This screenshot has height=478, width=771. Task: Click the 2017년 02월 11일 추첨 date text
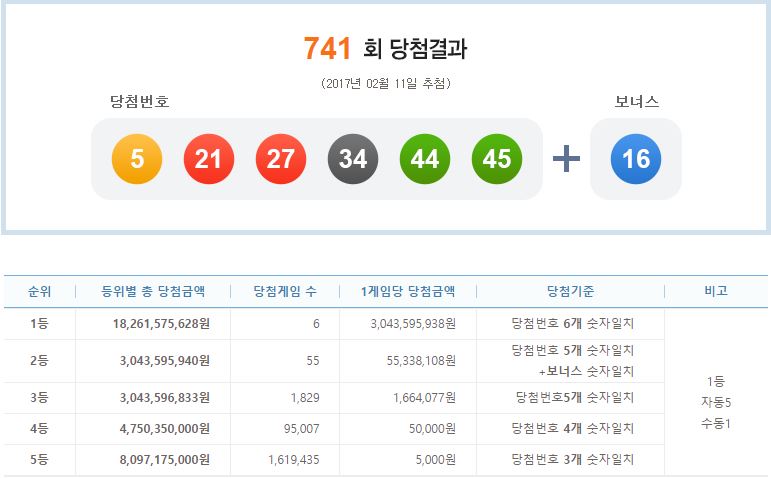[385, 83]
